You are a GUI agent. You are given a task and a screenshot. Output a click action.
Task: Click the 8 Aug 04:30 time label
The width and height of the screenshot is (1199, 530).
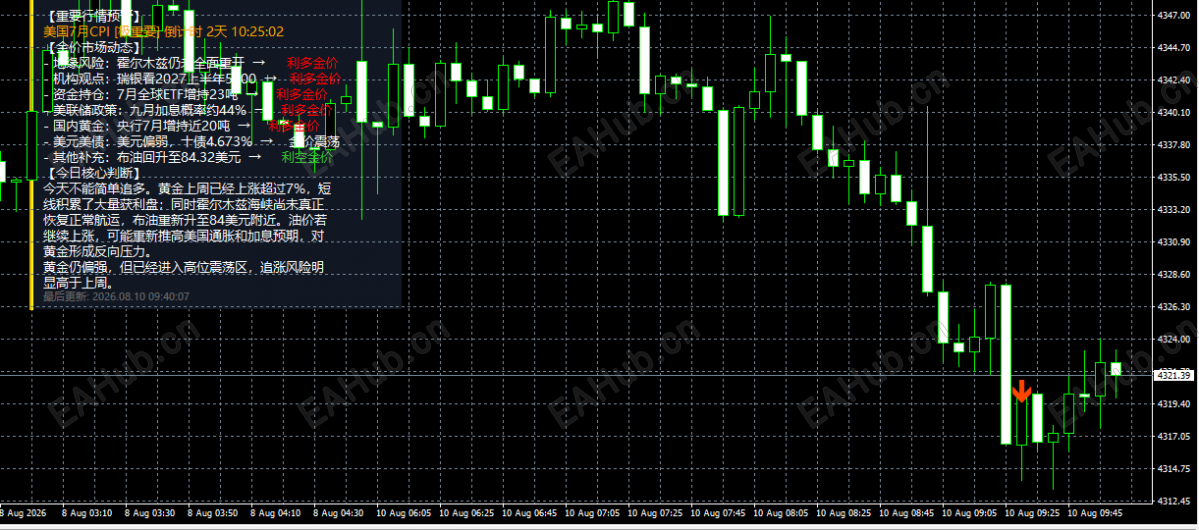(339, 512)
